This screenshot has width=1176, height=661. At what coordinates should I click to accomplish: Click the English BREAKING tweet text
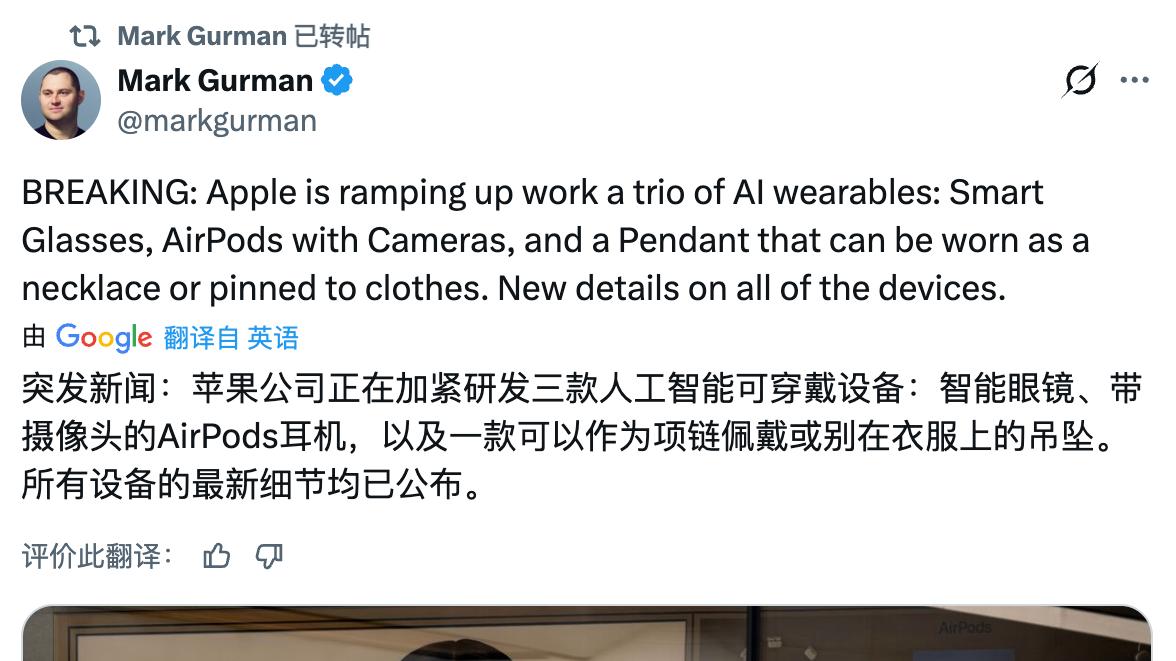[555, 240]
